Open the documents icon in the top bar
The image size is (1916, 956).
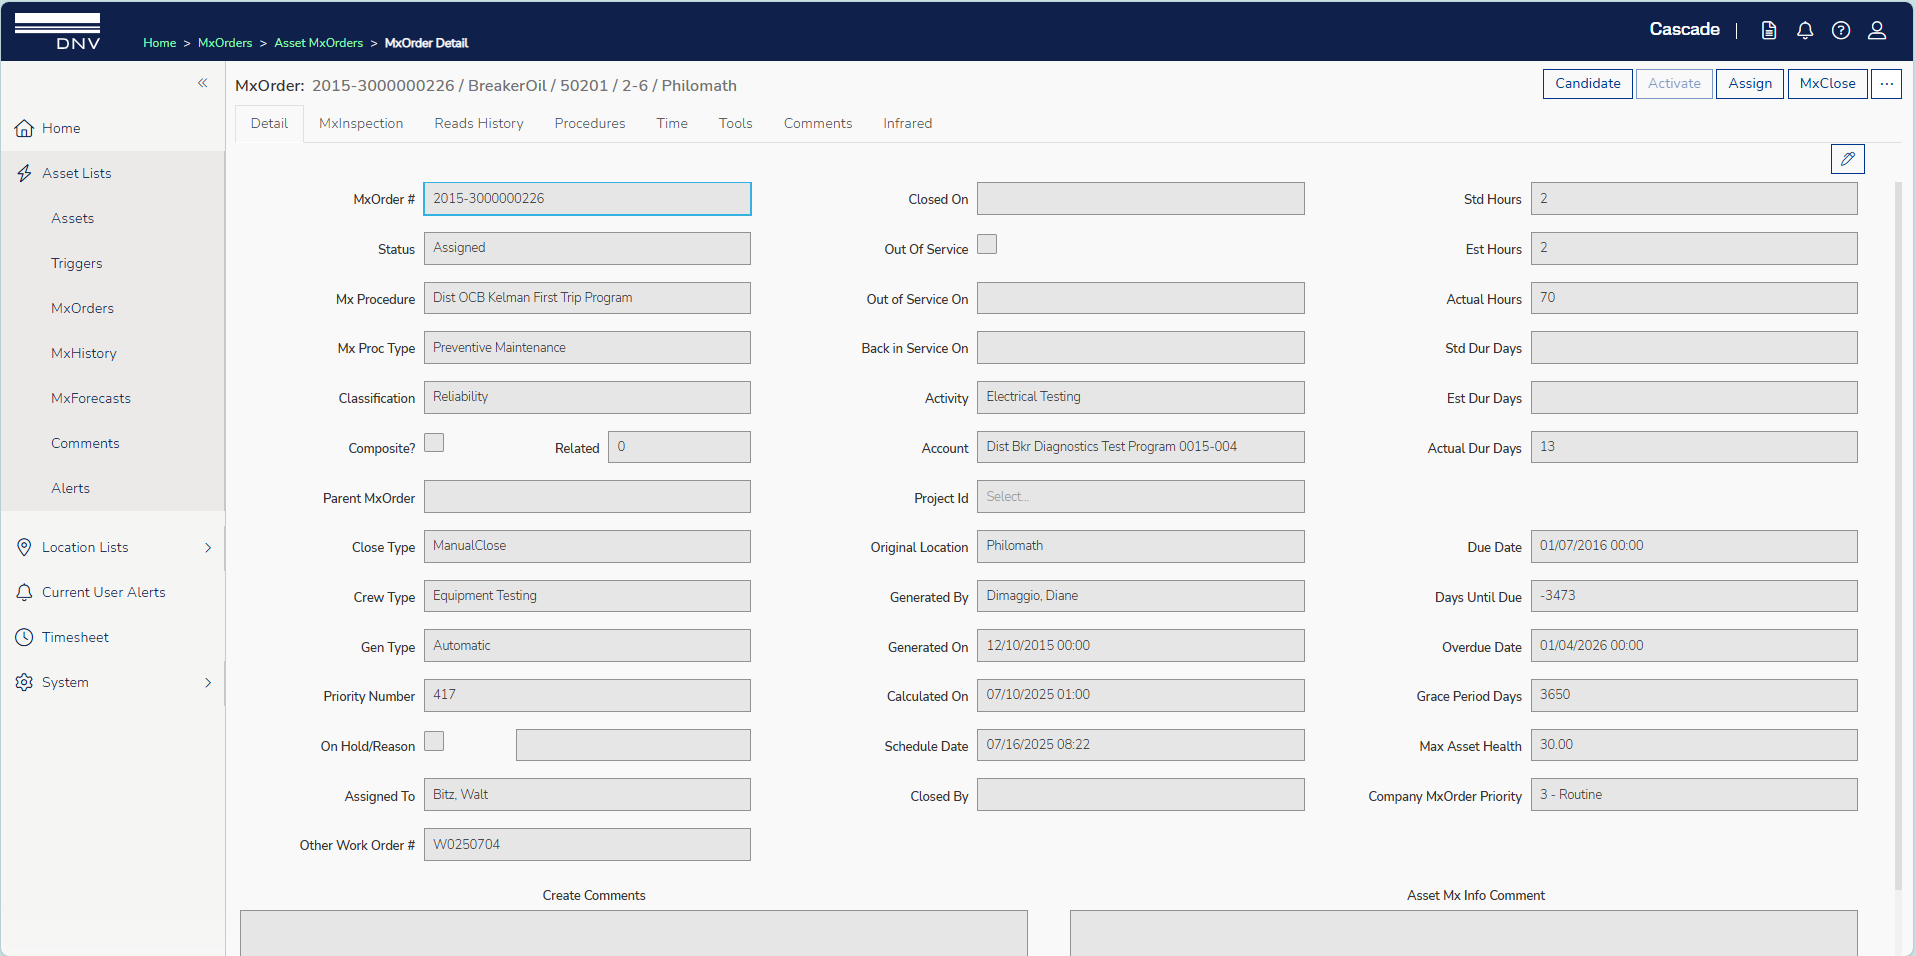[1768, 30]
